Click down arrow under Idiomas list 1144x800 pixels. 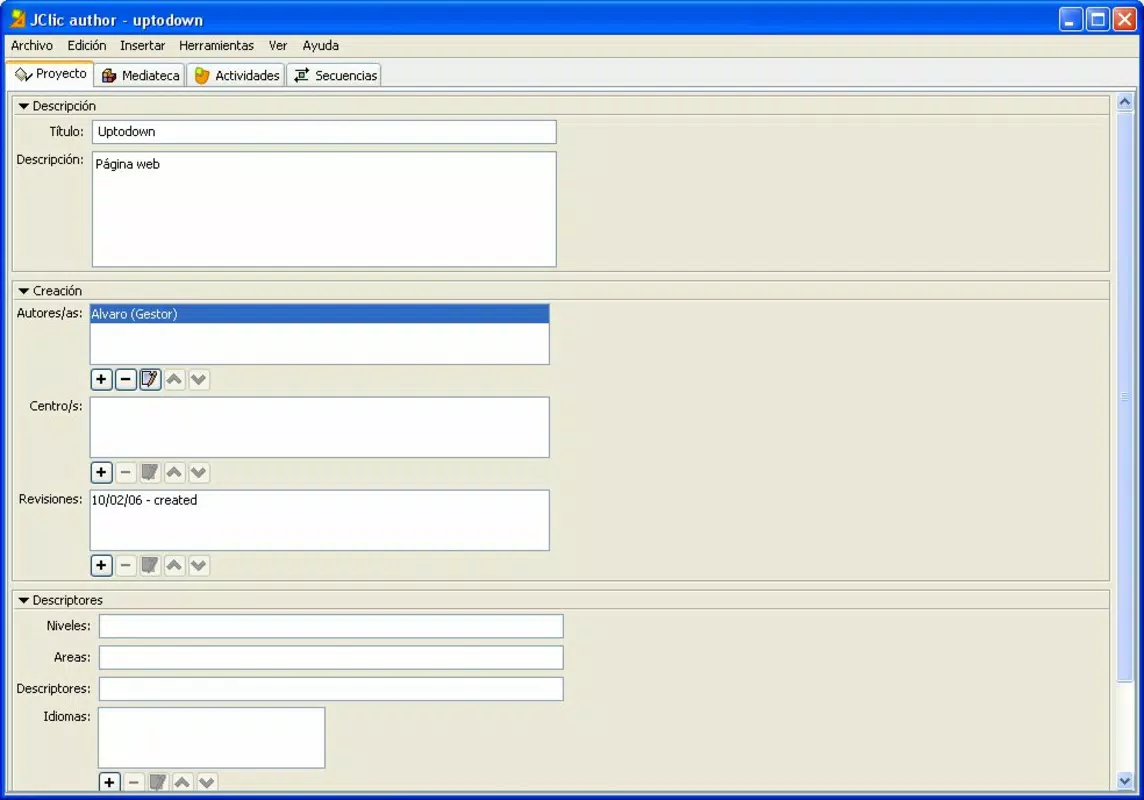[206, 782]
